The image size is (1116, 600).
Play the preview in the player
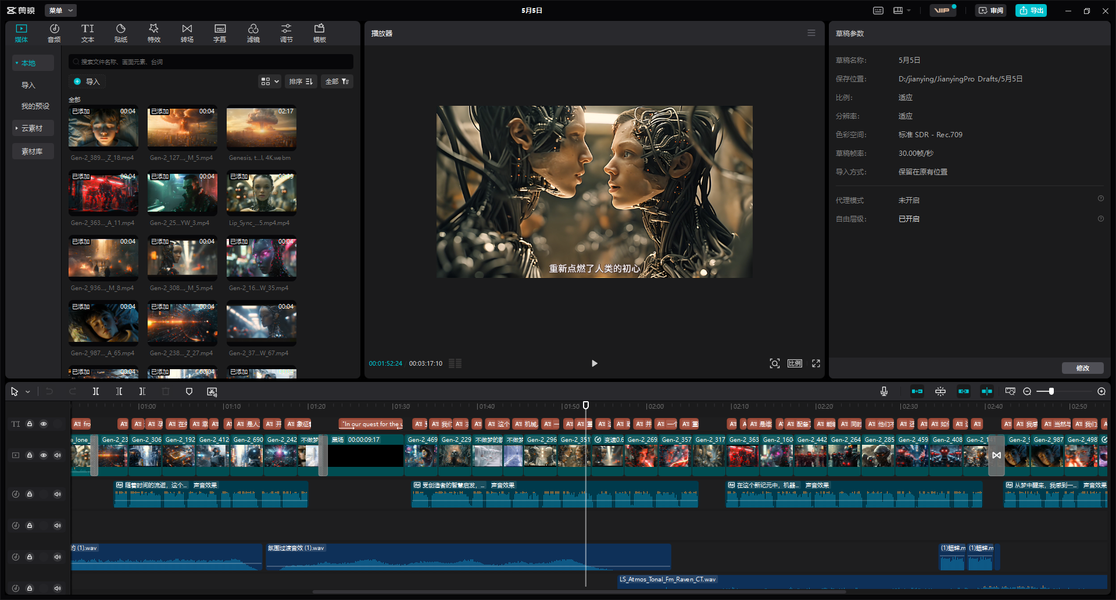click(x=594, y=363)
